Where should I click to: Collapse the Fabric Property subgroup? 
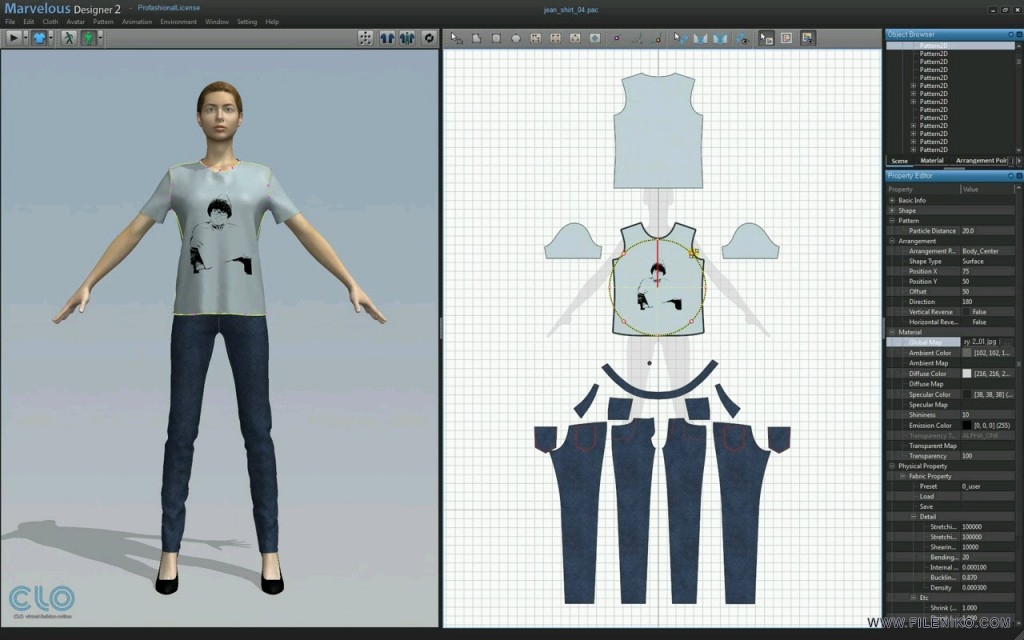pyautogui.click(x=903, y=476)
